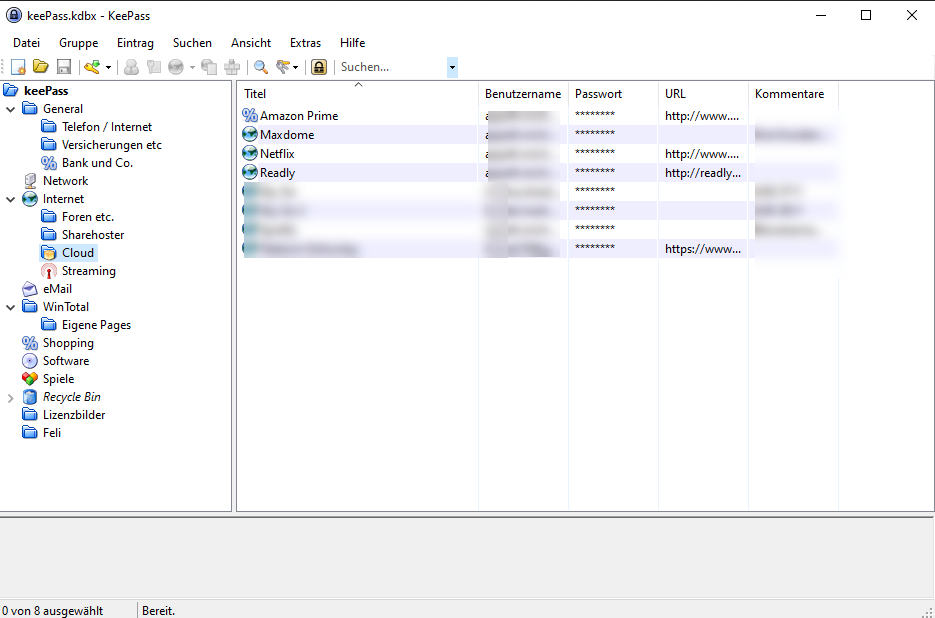Open the Hilfe menu

click(352, 43)
